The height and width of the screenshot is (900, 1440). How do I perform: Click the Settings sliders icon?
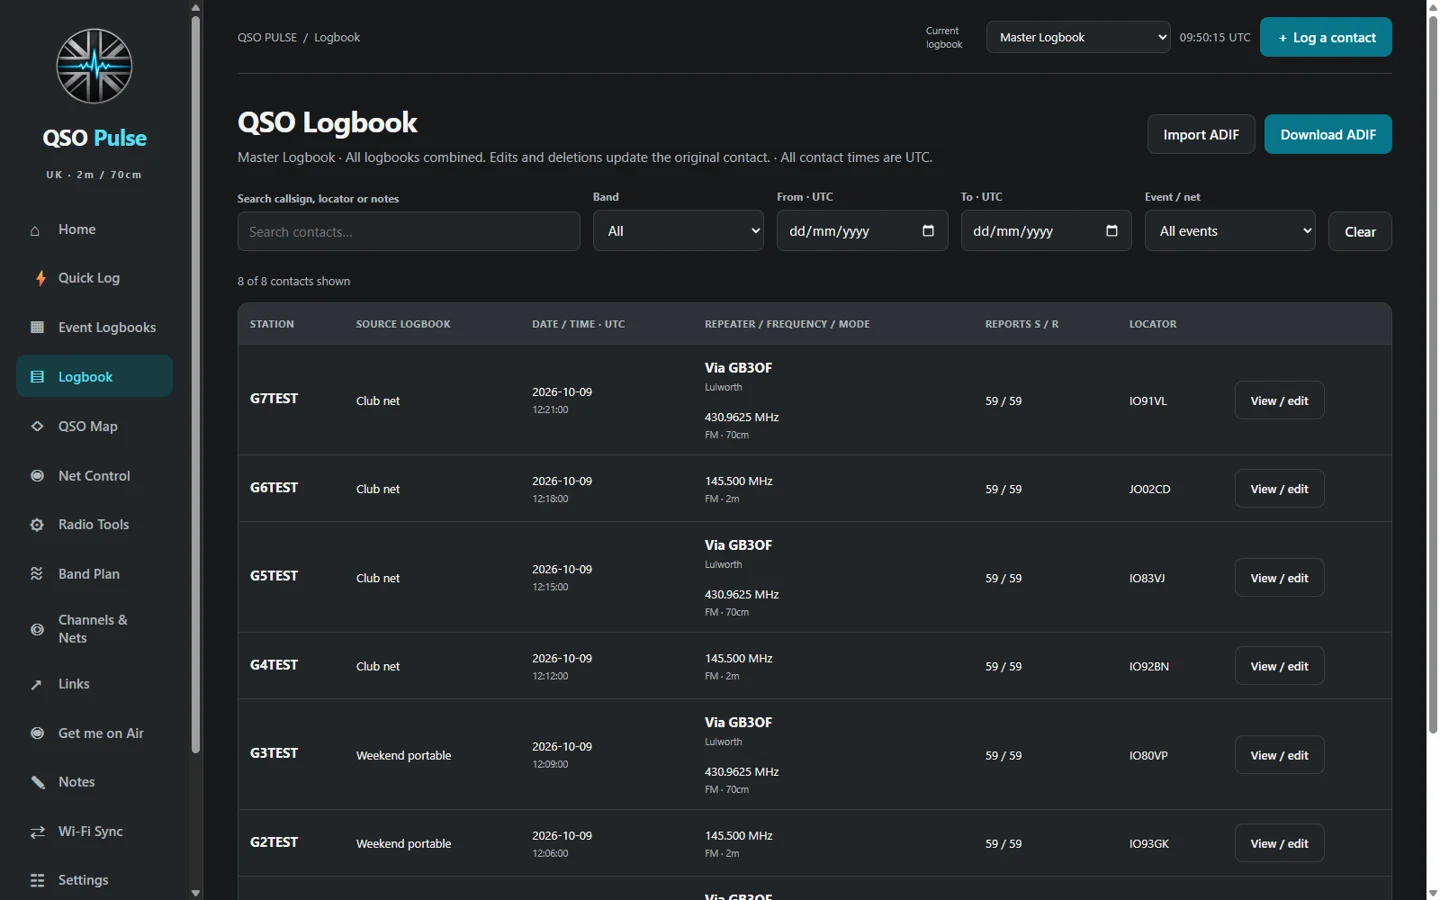[37, 881]
